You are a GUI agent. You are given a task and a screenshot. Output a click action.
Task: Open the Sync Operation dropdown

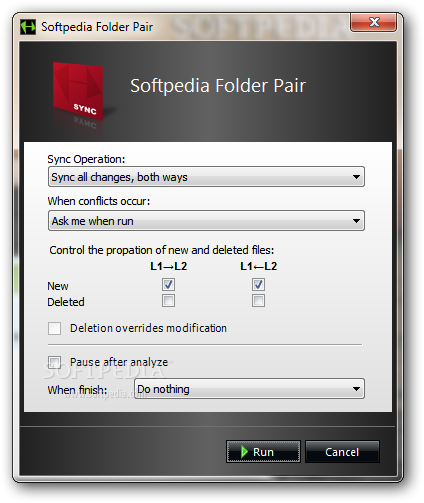coord(206,177)
